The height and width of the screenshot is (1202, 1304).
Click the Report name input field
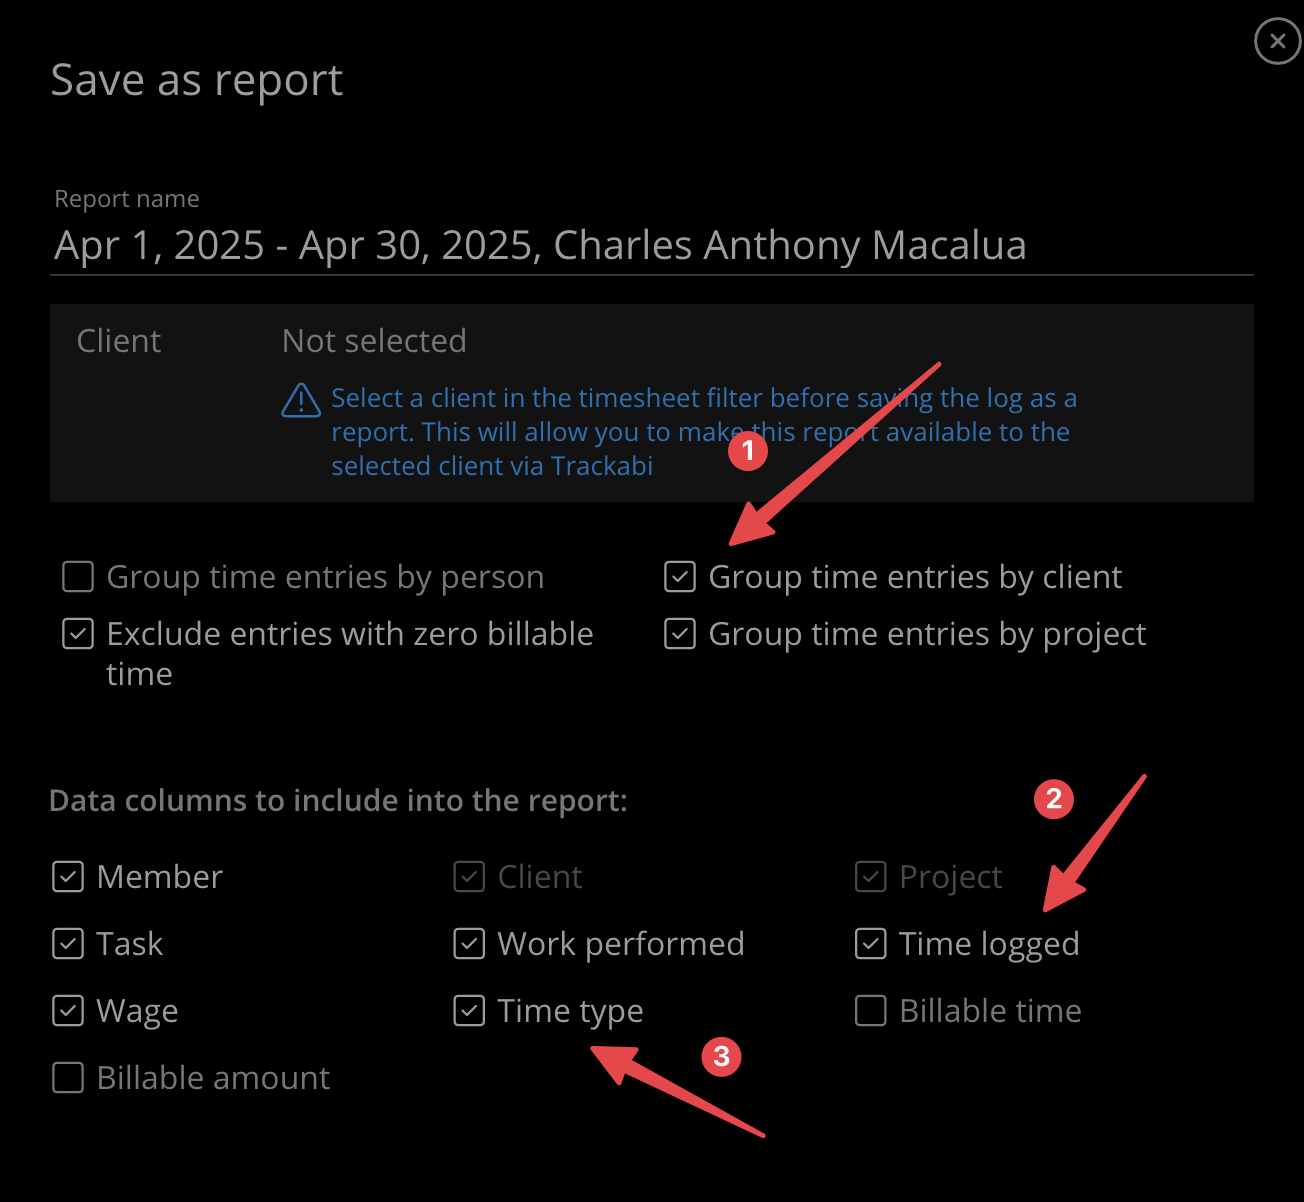pyautogui.click(x=650, y=246)
